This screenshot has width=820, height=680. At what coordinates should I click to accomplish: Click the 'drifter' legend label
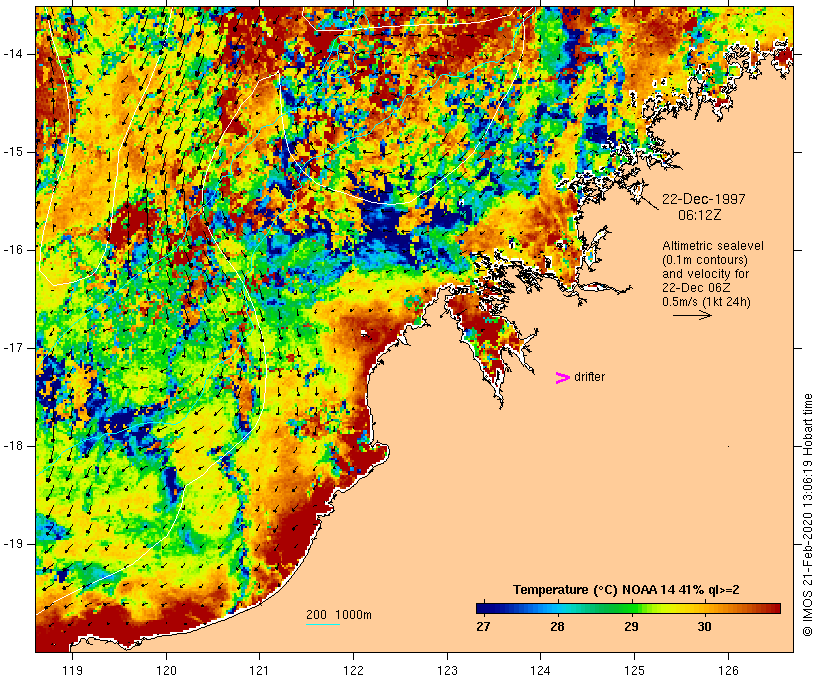[589, 377]
